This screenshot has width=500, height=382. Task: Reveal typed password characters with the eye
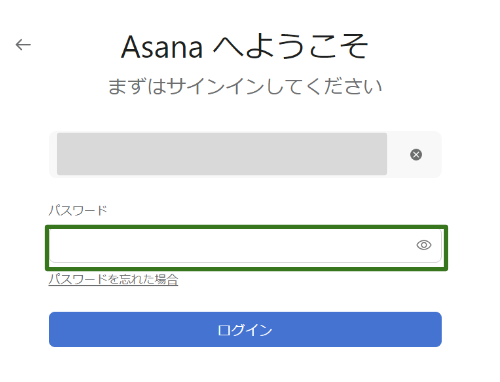[x=424, y=245]
